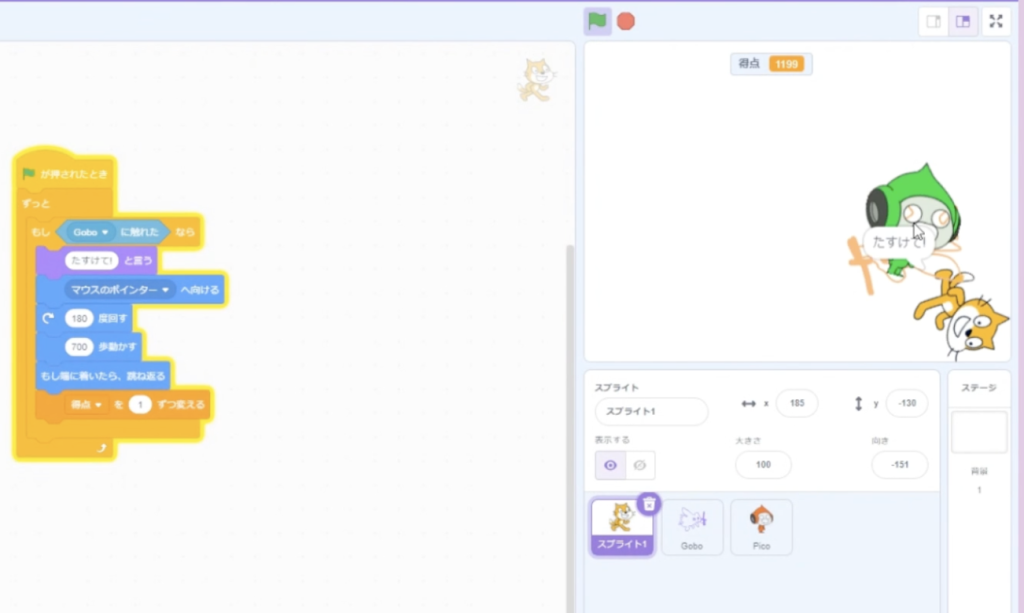The image size is (1024, 613).
Task: Click the when flag clicked hat block
Action: click(x=65, y=173)
